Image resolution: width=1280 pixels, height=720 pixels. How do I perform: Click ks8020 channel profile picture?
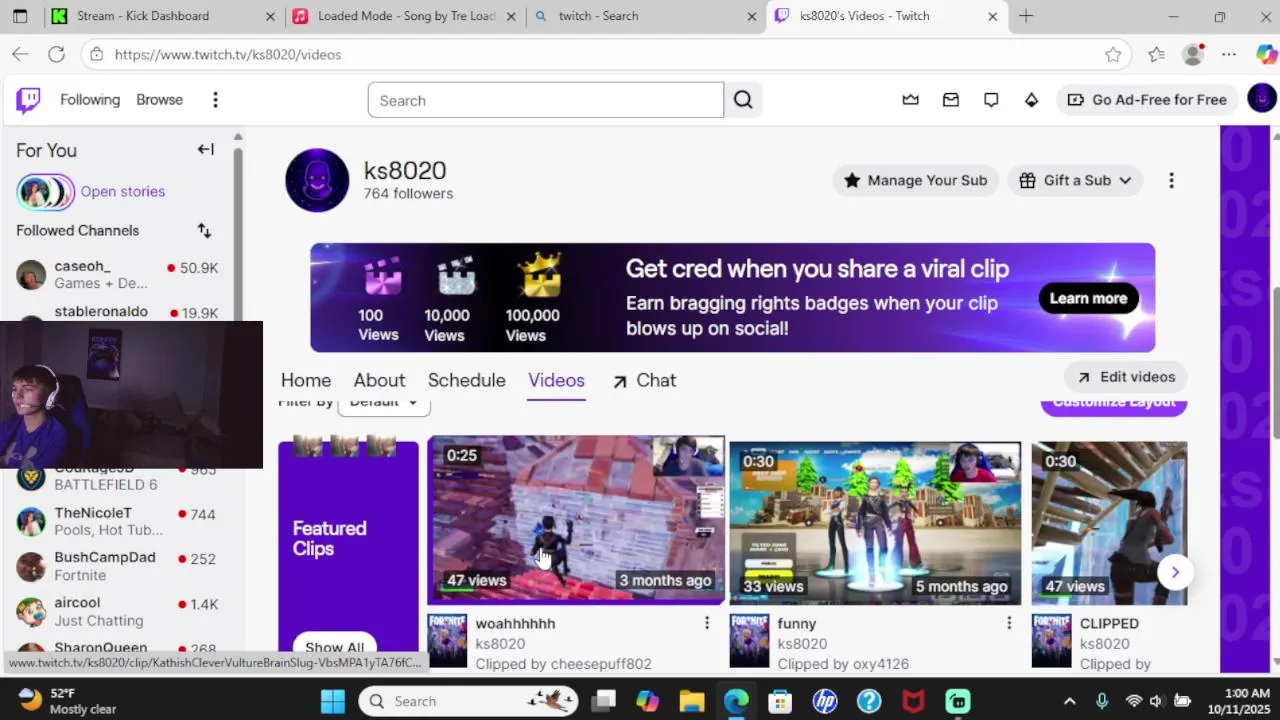point(317,180)
